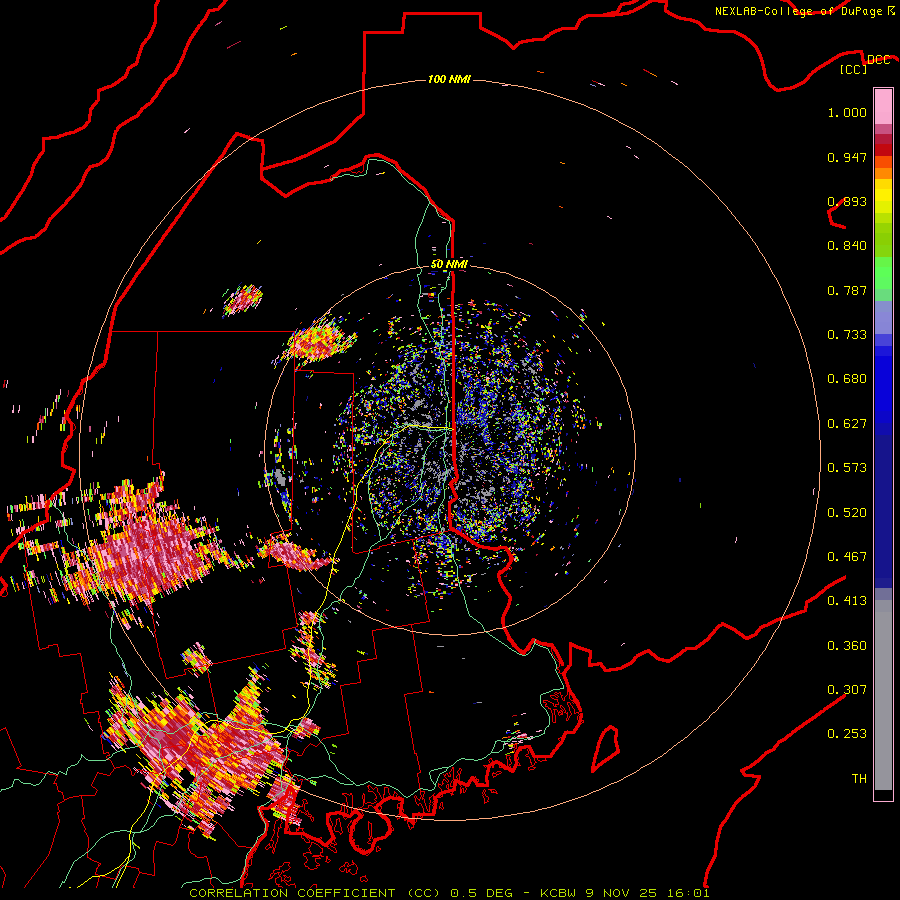
Task: Click the DCC label above the color bar
Action: (x=878, y=60)
